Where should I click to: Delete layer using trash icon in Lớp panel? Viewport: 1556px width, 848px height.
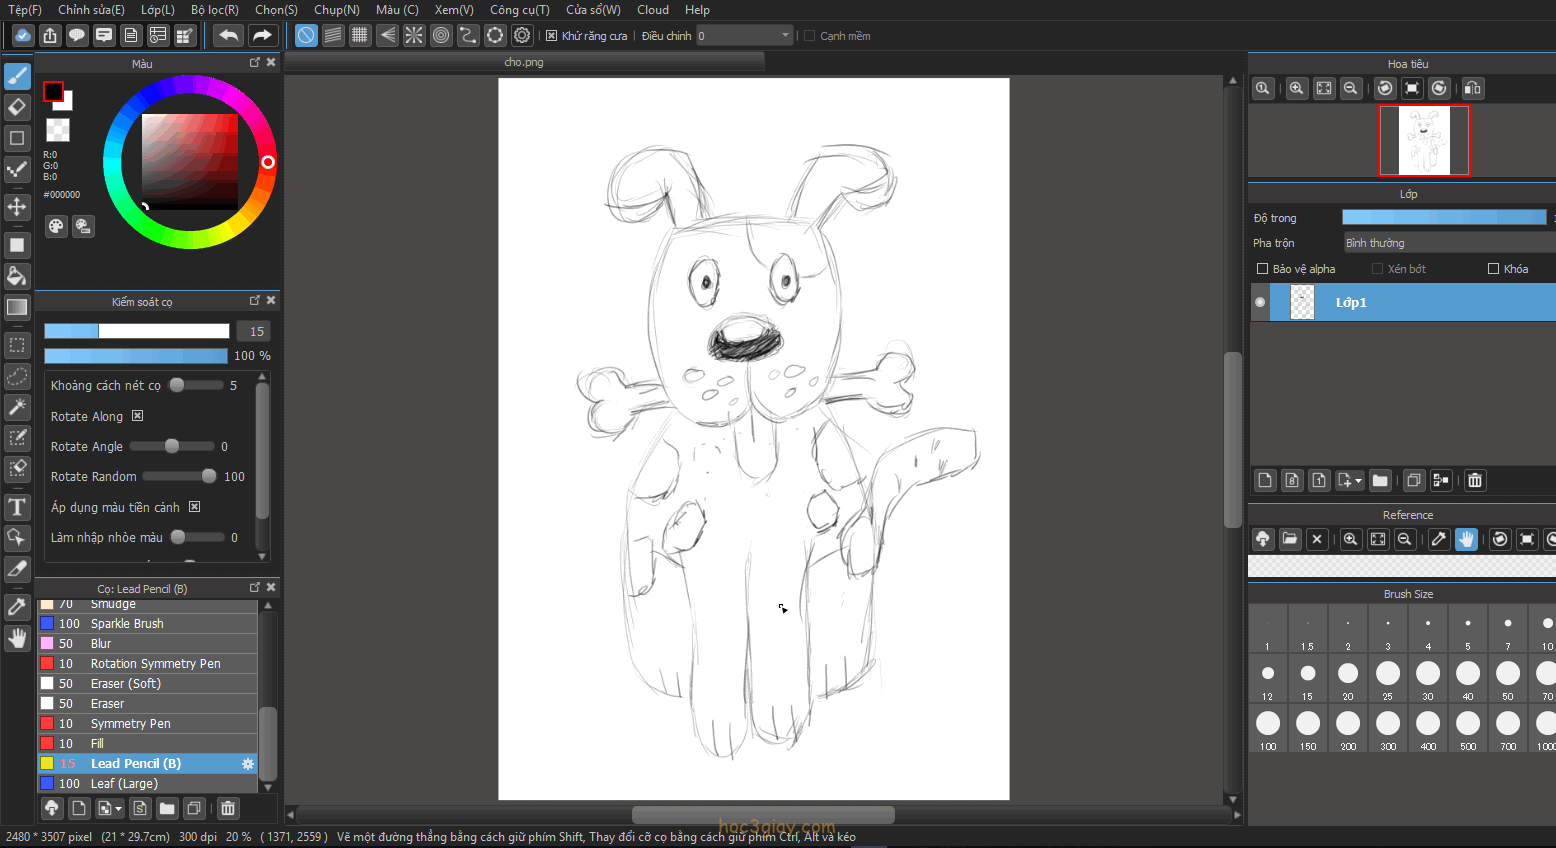[1474, 481]
